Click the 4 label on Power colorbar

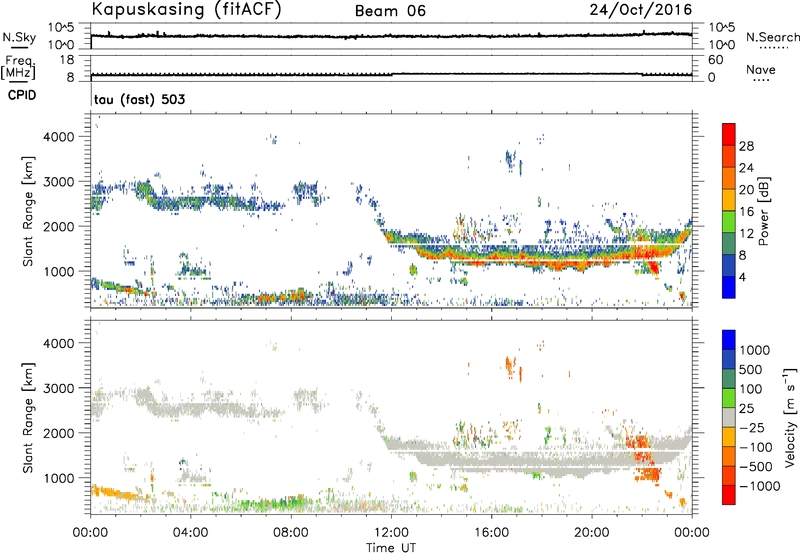742,277
